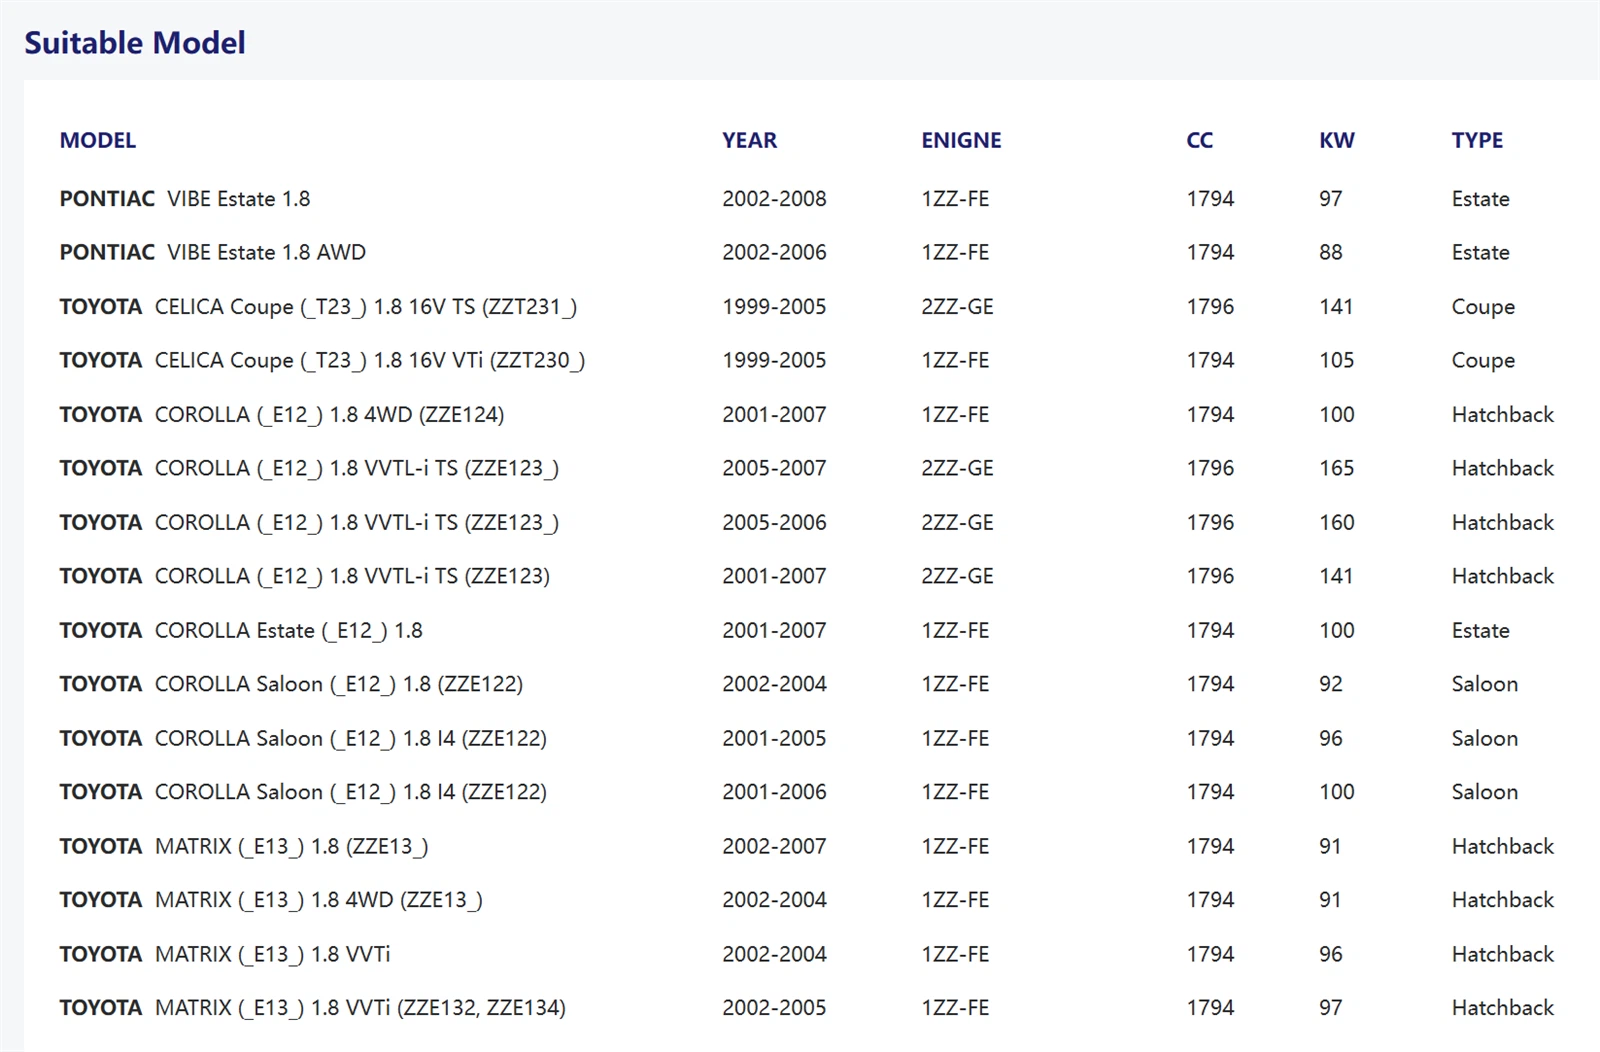Click Saloon type in the 2001-2006 row

(1484, 793)
